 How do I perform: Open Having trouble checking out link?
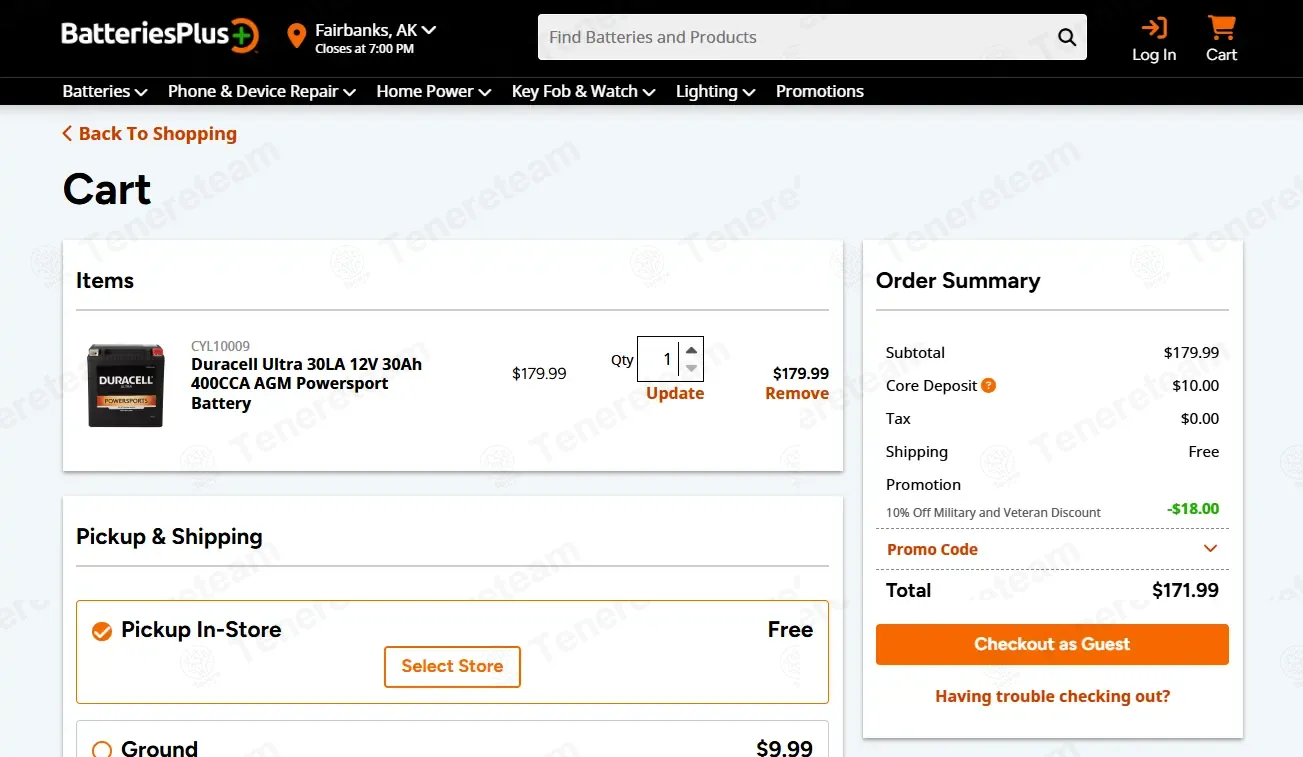1052,696
